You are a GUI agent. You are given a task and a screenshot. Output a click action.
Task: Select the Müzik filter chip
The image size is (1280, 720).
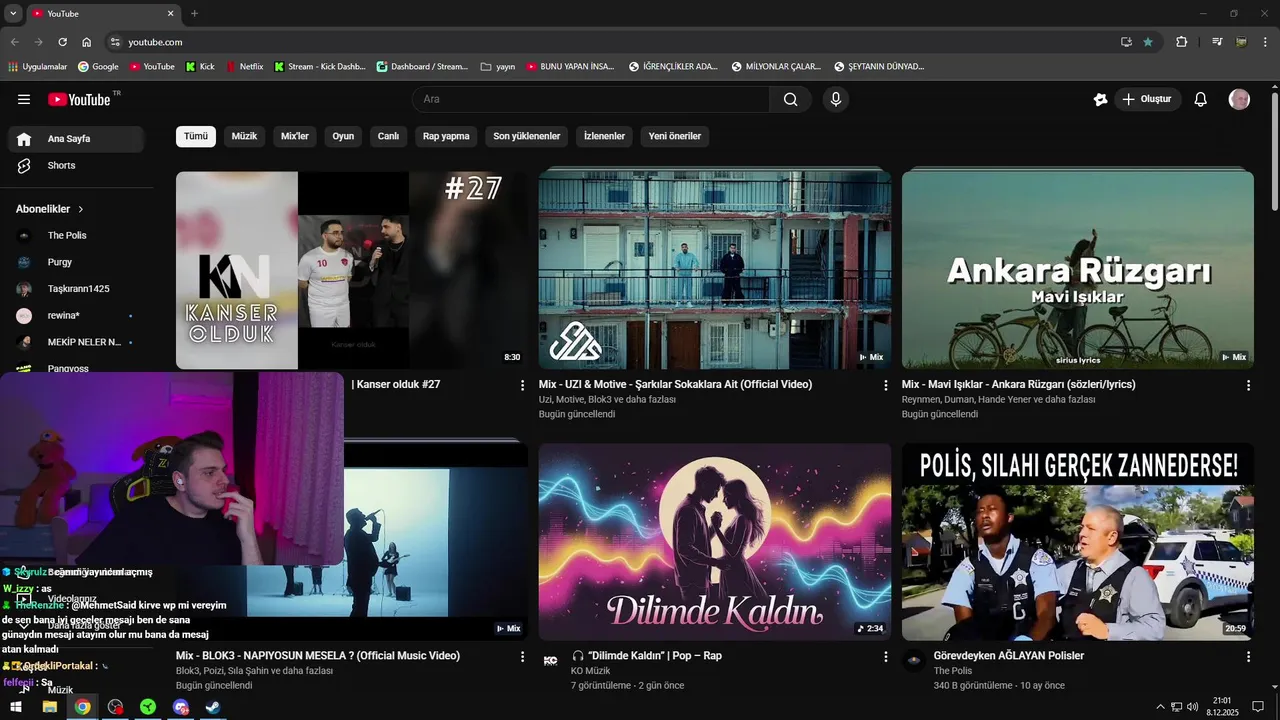pos(245,136)
